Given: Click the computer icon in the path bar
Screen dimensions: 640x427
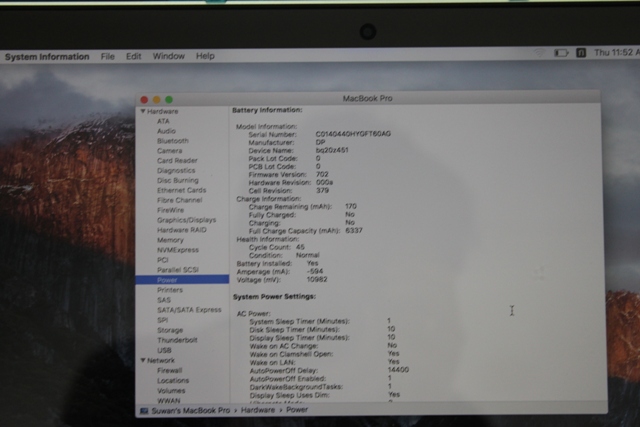Looking at the screenshot, I should [144, 411].
